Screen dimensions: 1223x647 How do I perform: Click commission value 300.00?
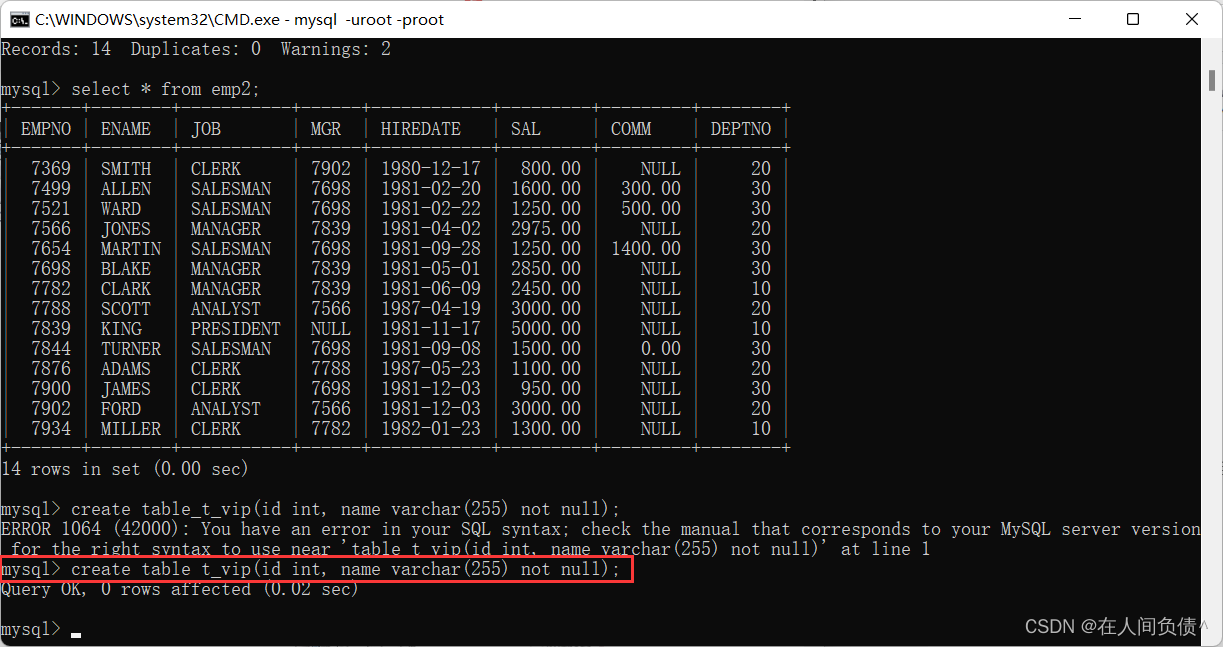point(651,189)
